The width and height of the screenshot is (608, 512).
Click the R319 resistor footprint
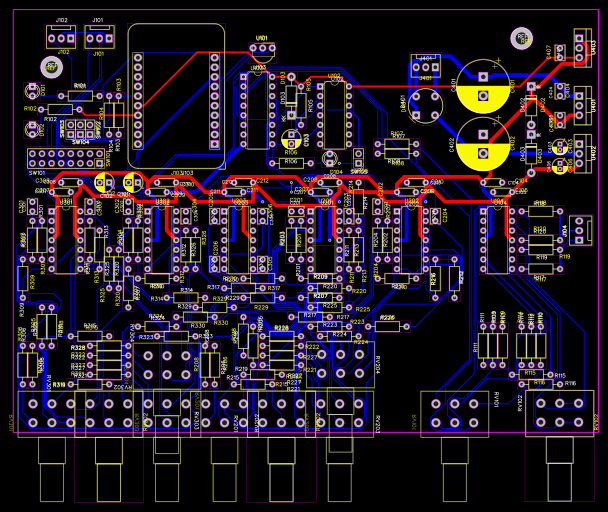90,384
